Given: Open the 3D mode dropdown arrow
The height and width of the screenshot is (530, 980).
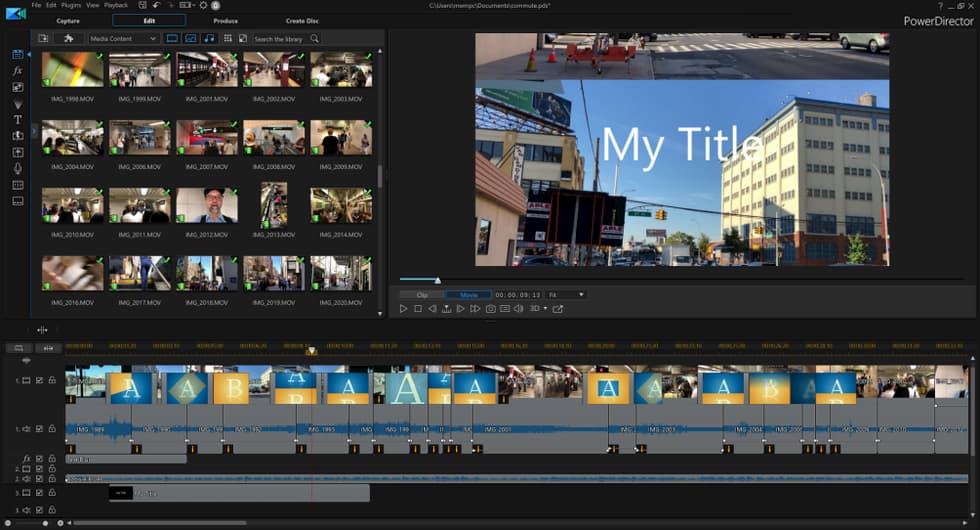Looking at the screenshot, I should pyautogui.click(x=545, y=309).
